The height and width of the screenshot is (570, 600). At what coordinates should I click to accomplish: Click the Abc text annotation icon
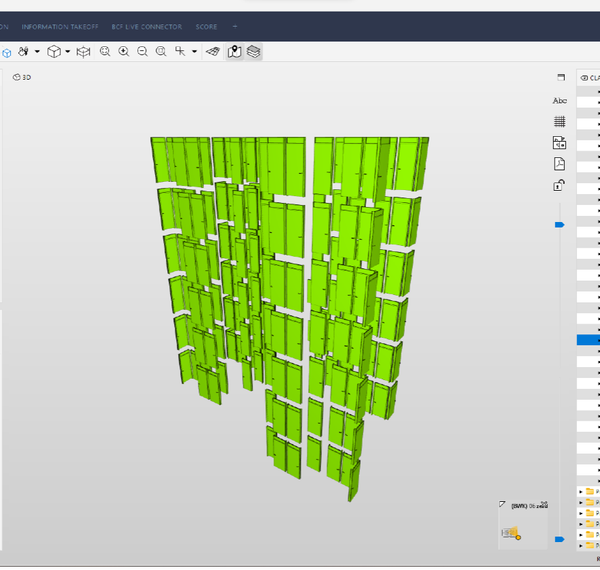point(560,101)
